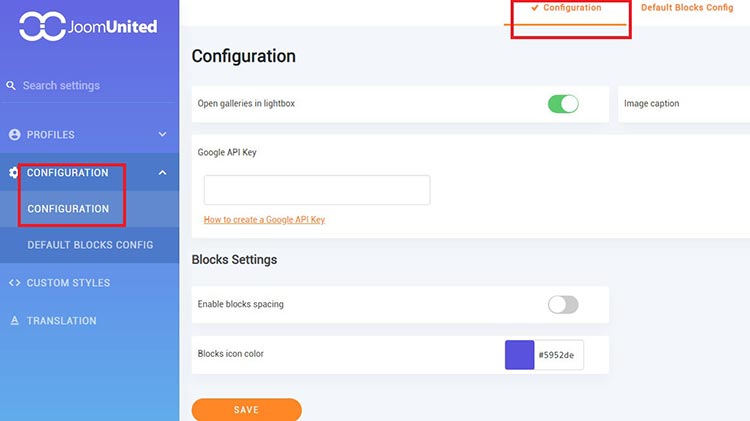Open How to create a Google API Key link

pyautogui.click(x=264, y=220)
